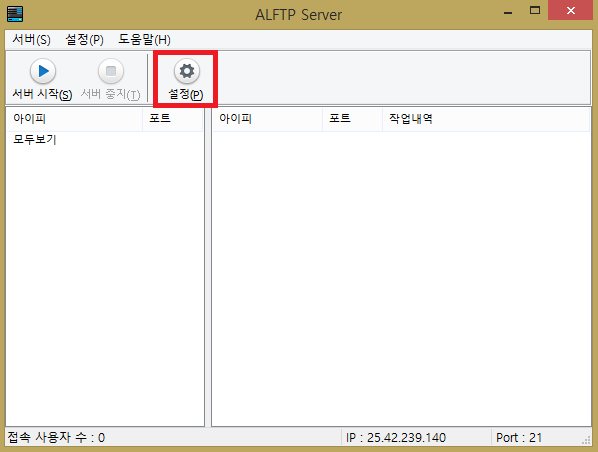598x452 pixels.
Task: Start the server with the play icon
Action: click(x=43, y=71)
